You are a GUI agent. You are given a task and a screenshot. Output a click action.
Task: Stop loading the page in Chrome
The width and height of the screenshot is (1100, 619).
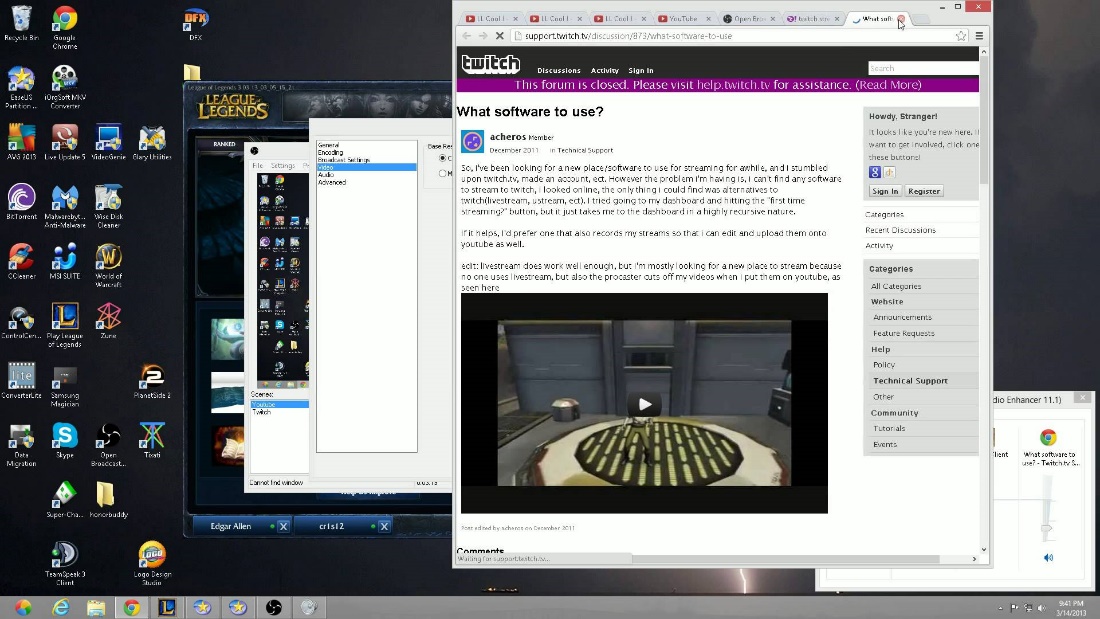pos(499,36)
